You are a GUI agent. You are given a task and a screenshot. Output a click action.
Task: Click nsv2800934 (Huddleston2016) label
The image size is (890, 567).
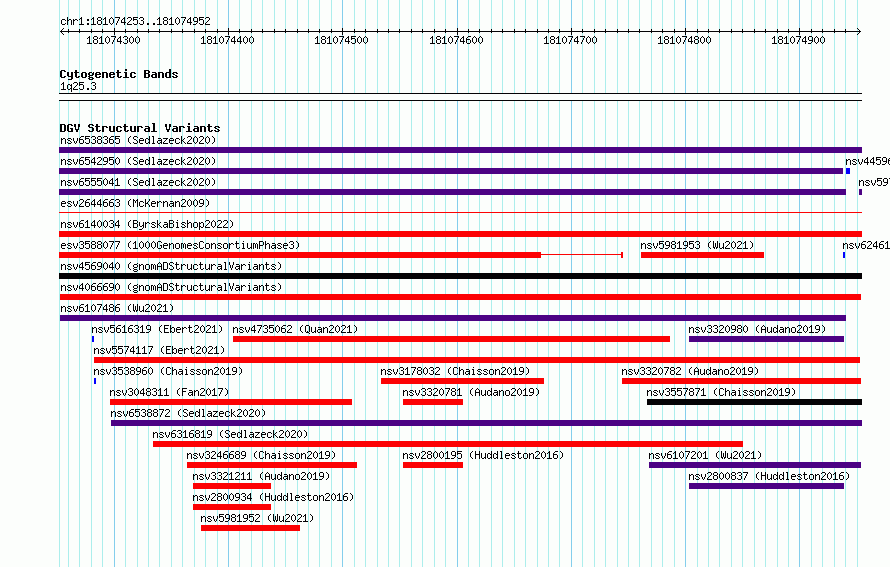coord(273,497)
